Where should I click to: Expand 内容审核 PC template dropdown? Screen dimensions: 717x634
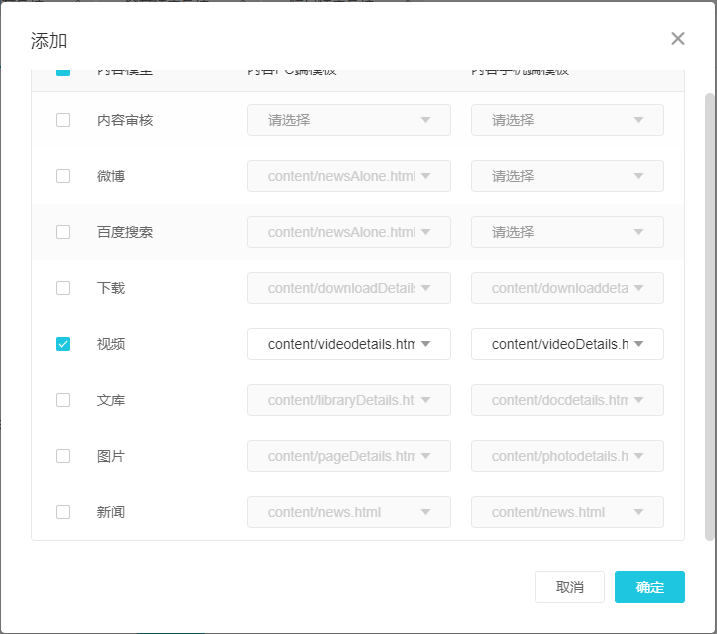tap(348, 120)
